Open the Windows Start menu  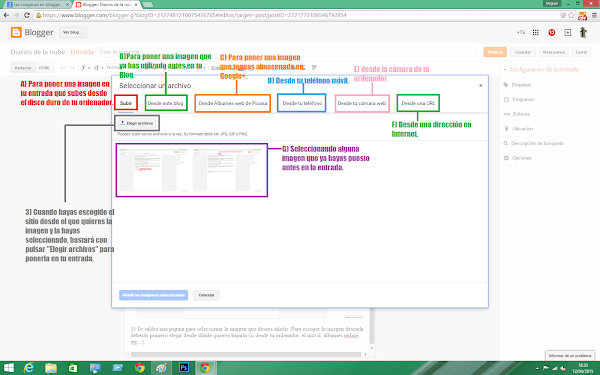point(8,368)
